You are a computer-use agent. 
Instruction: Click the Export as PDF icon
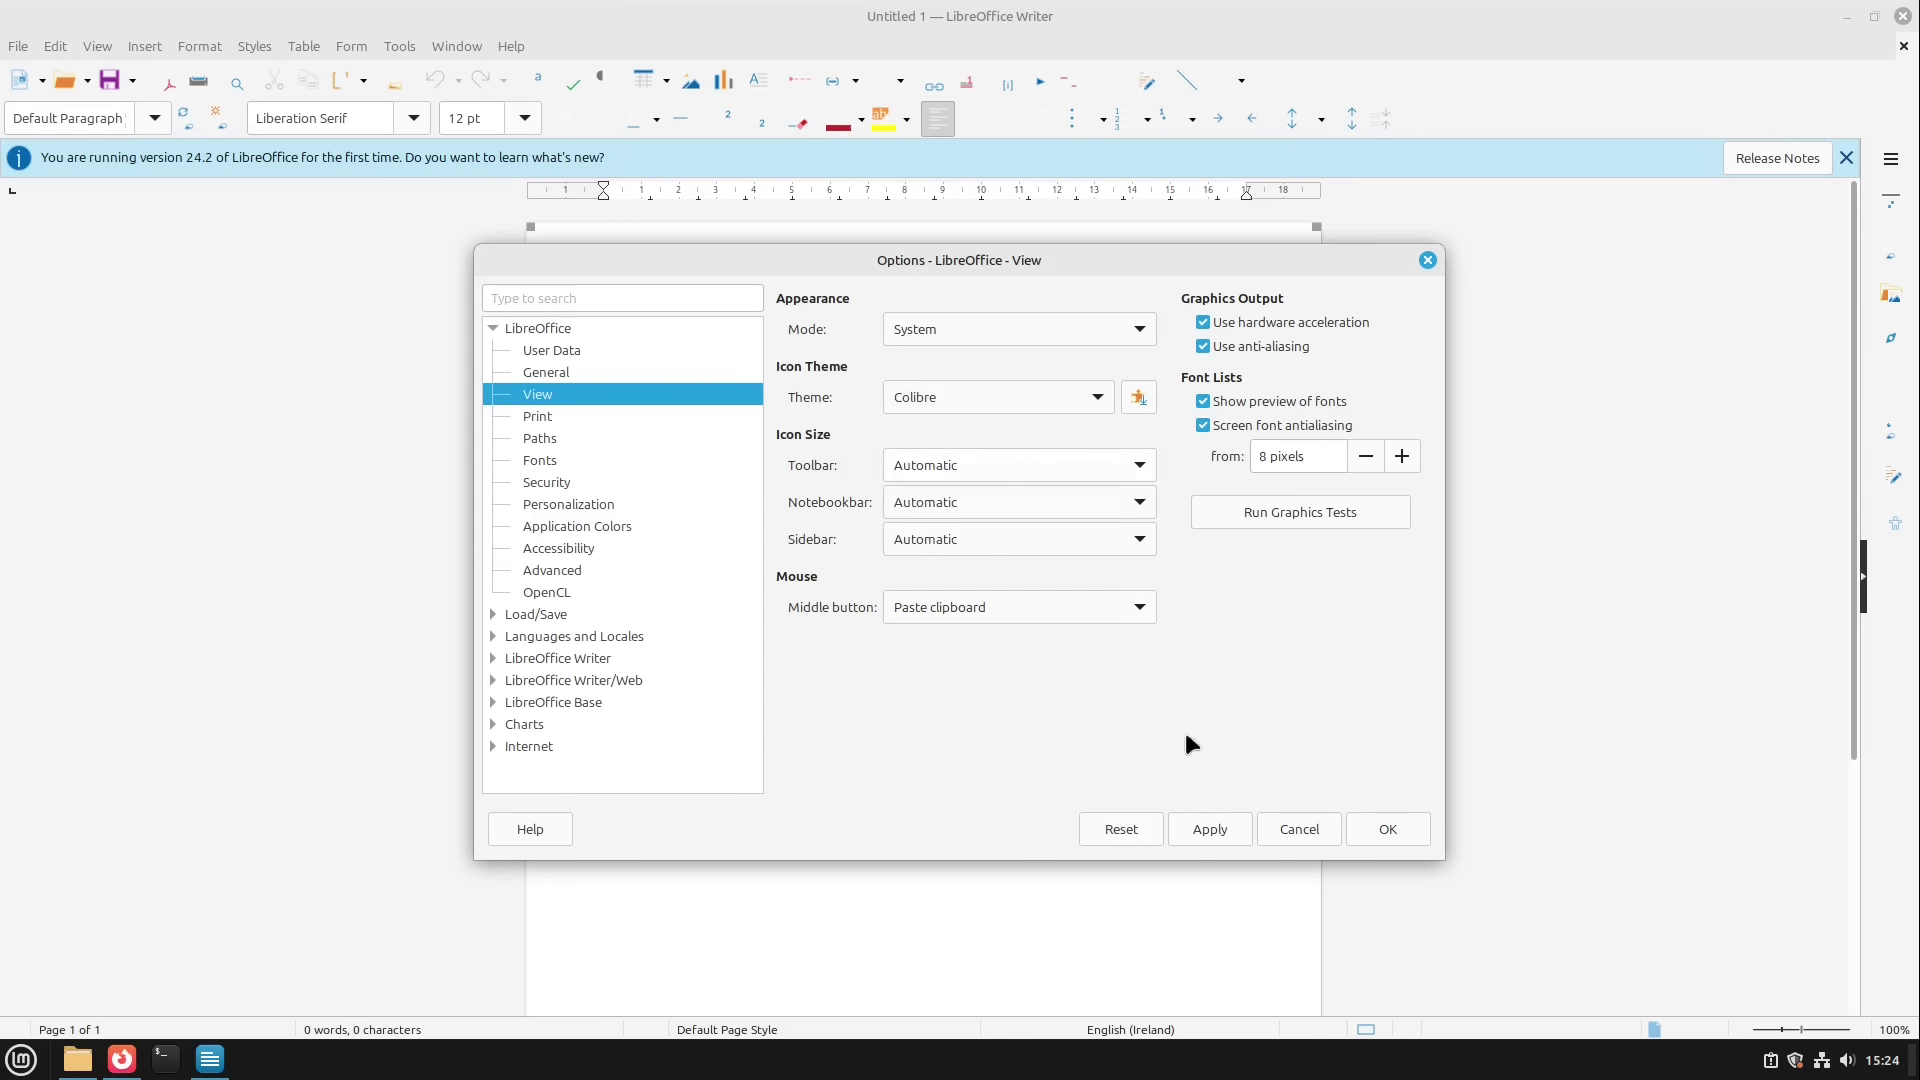(169, 83)
